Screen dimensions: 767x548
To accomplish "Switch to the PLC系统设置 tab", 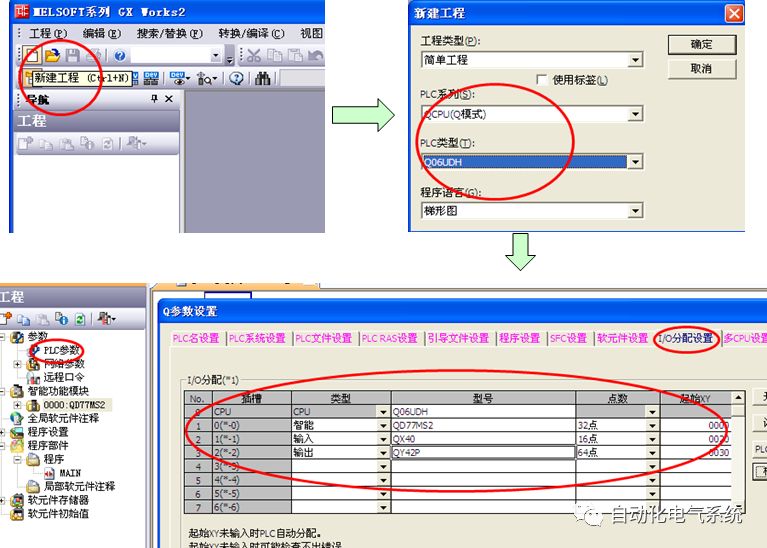I will click(257, 338).
